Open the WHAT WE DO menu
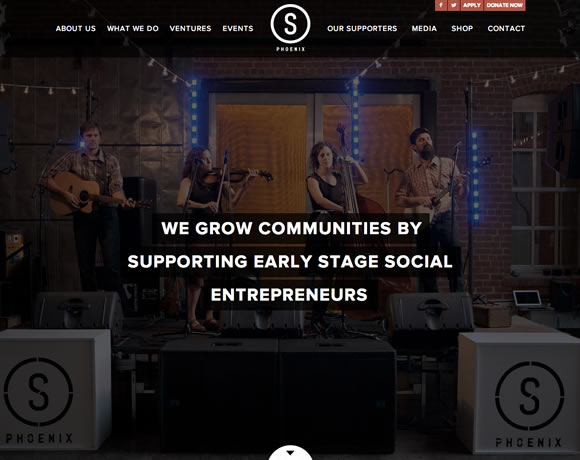 point(133,28)
